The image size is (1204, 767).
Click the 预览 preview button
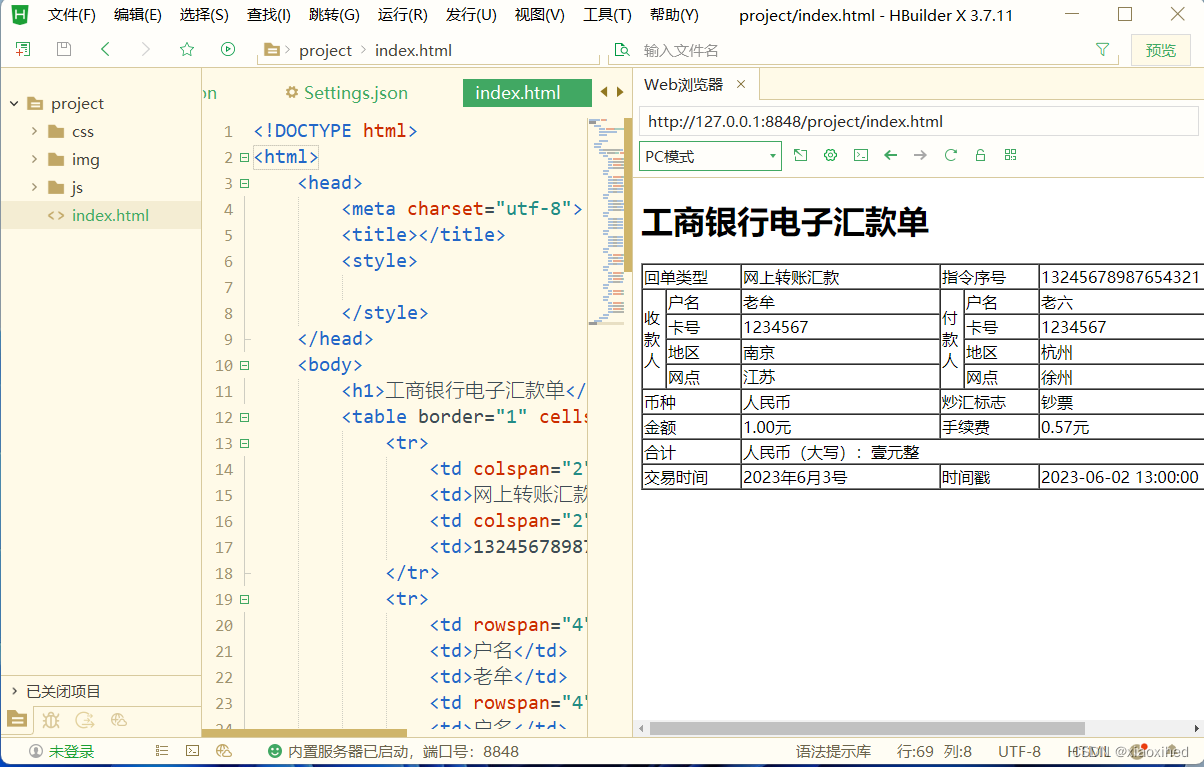click(1160, 50)
